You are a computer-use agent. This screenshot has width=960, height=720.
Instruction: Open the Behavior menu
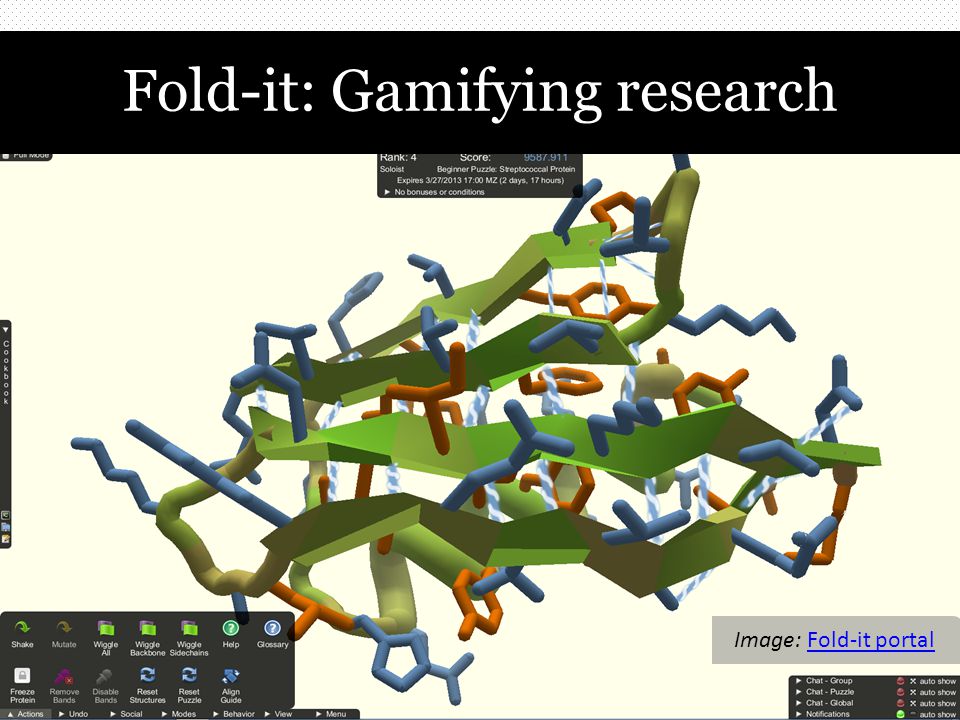[x=234, y=714]
